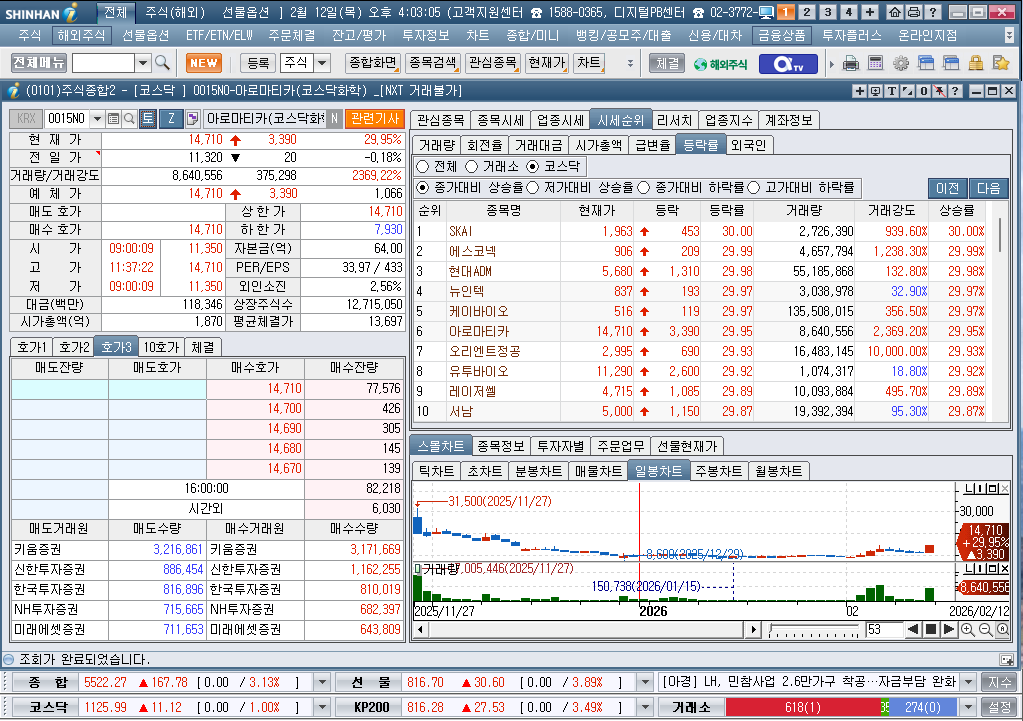Click the 해외주식 globe icon
The image size is (1023, 721).
click(x=721, y=64)
